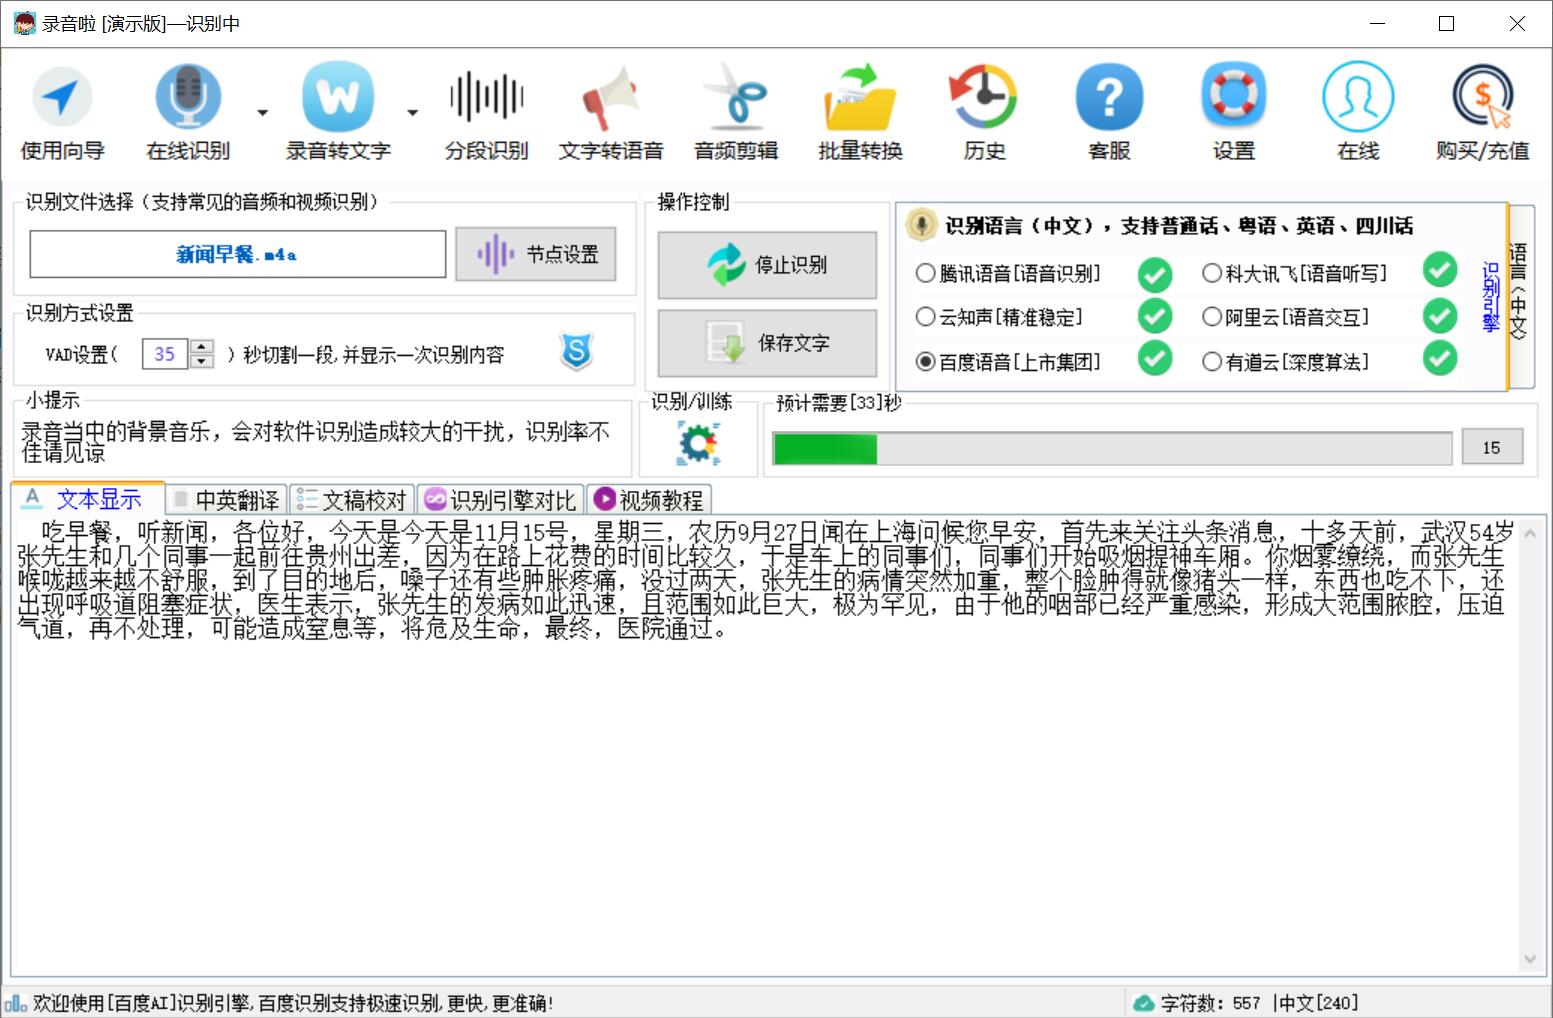
Task: Switch to the 文本显示 tab
Action: [x=87, y=499]
